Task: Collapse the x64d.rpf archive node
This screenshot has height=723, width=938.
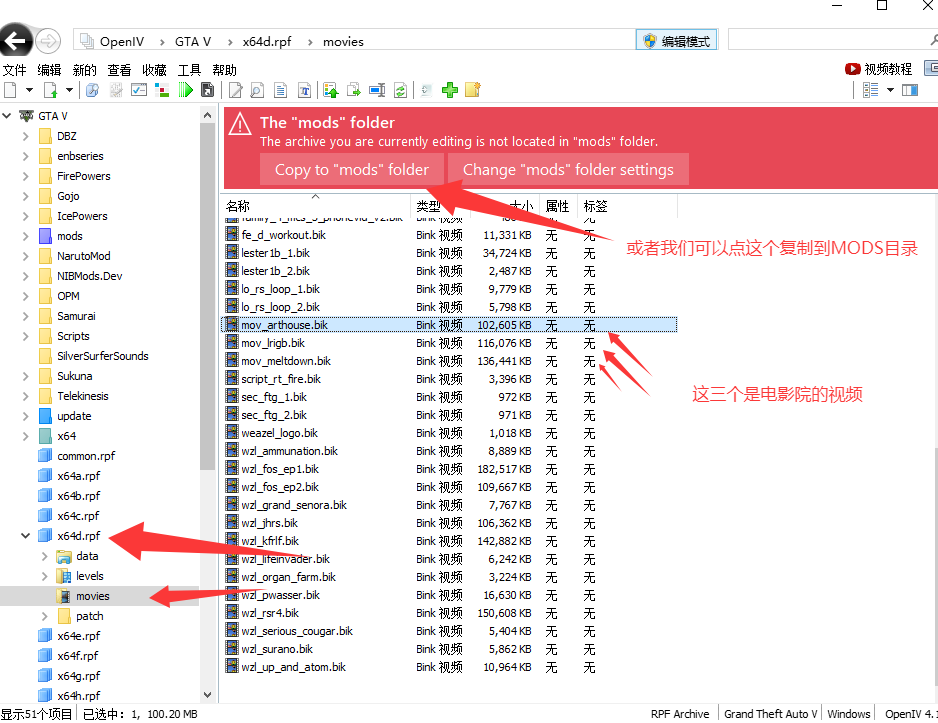Action: tap(26, 536)
